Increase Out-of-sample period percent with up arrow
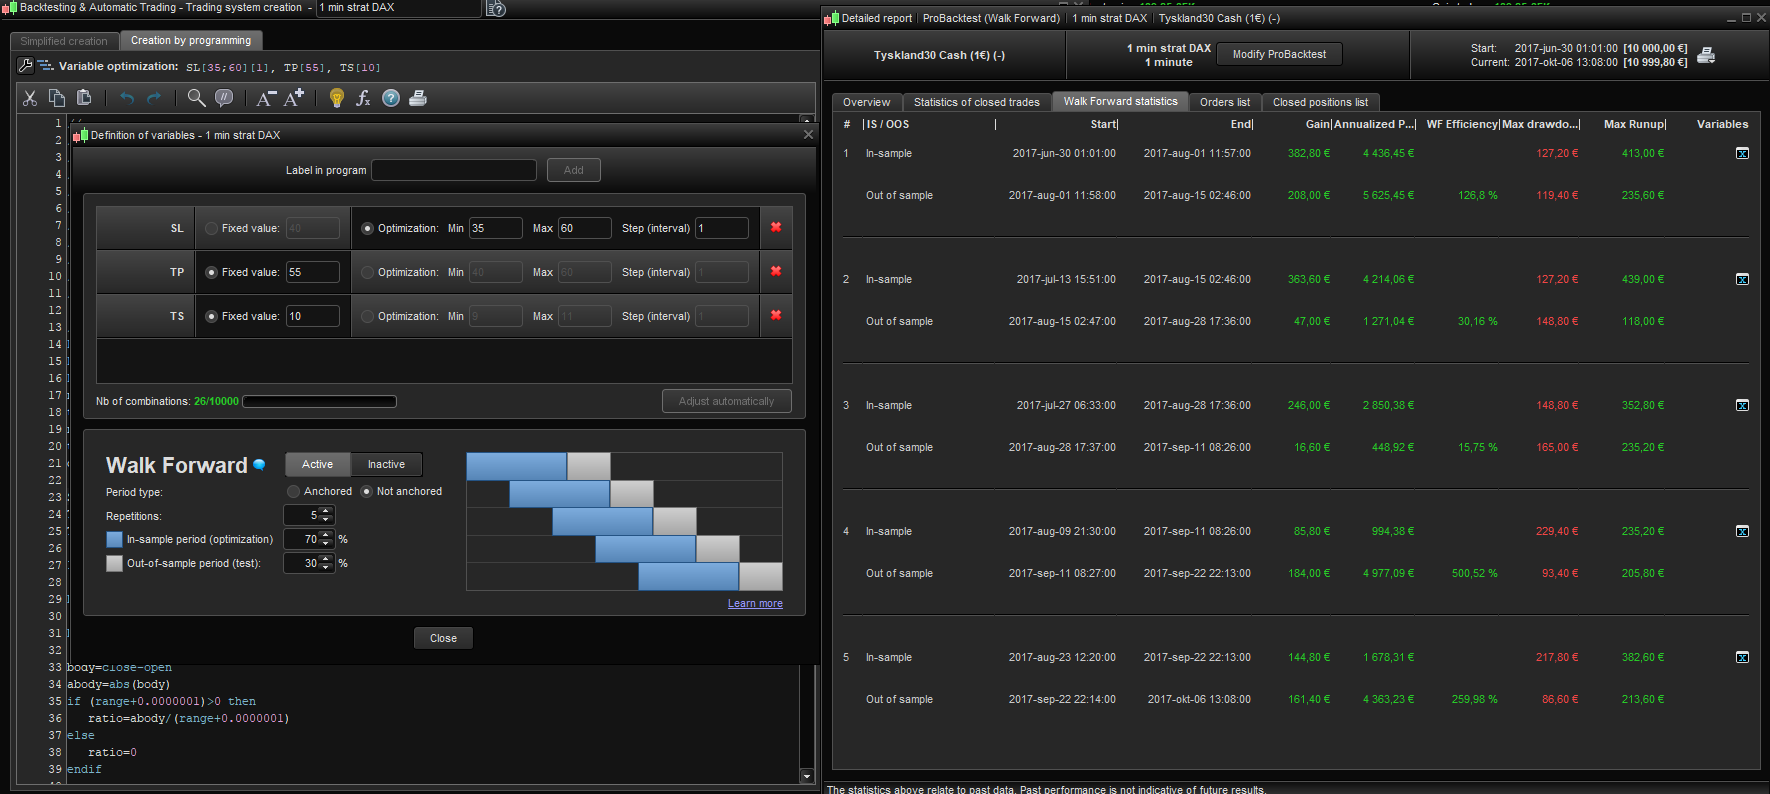 (326, 559)
